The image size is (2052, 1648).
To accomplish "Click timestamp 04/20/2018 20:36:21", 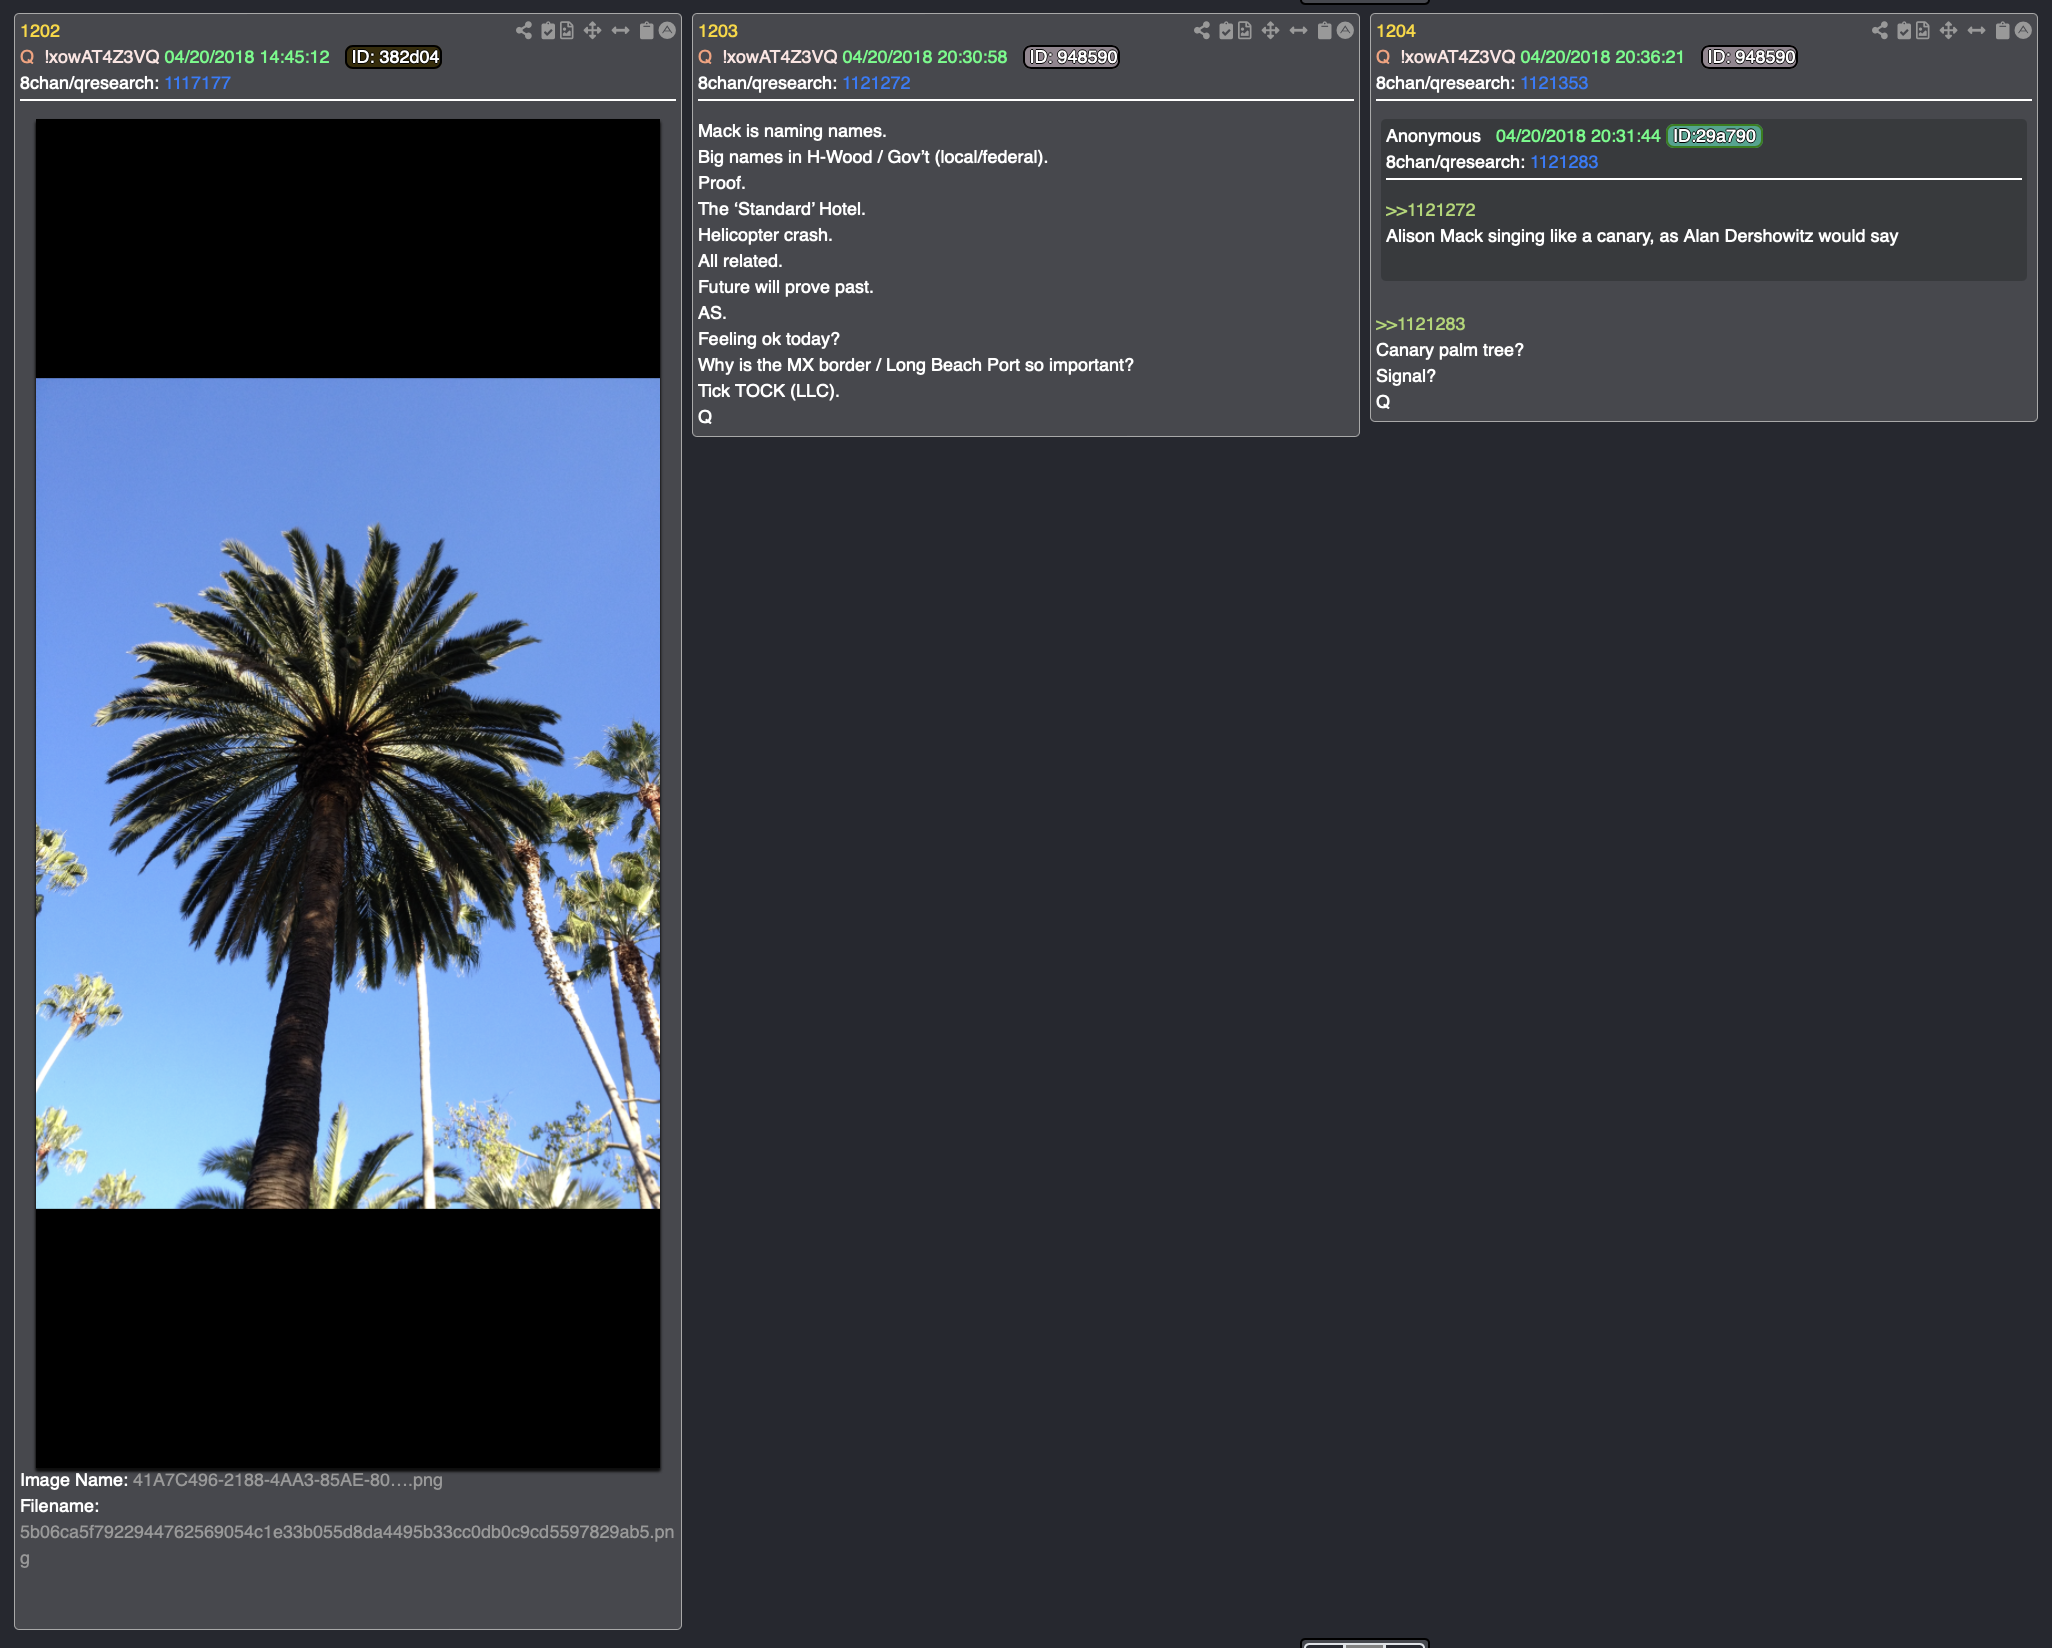I will (x=1602, y=57).
